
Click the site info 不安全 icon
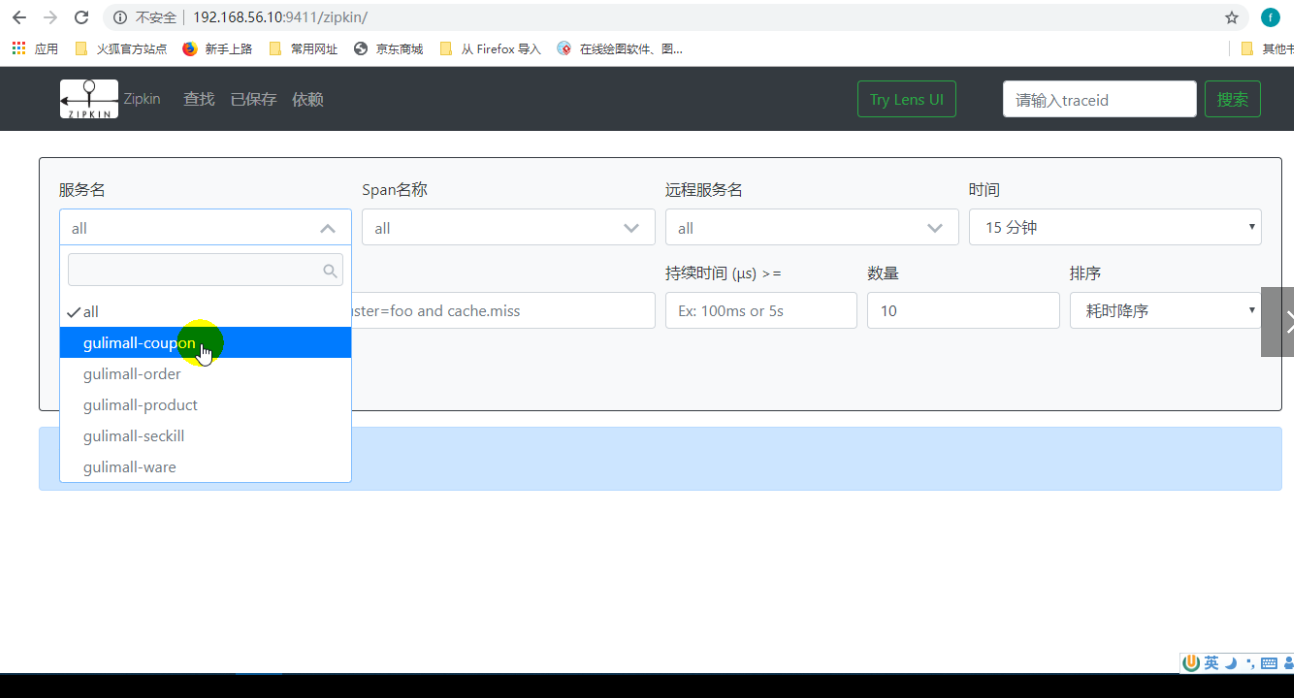[120, 17]
